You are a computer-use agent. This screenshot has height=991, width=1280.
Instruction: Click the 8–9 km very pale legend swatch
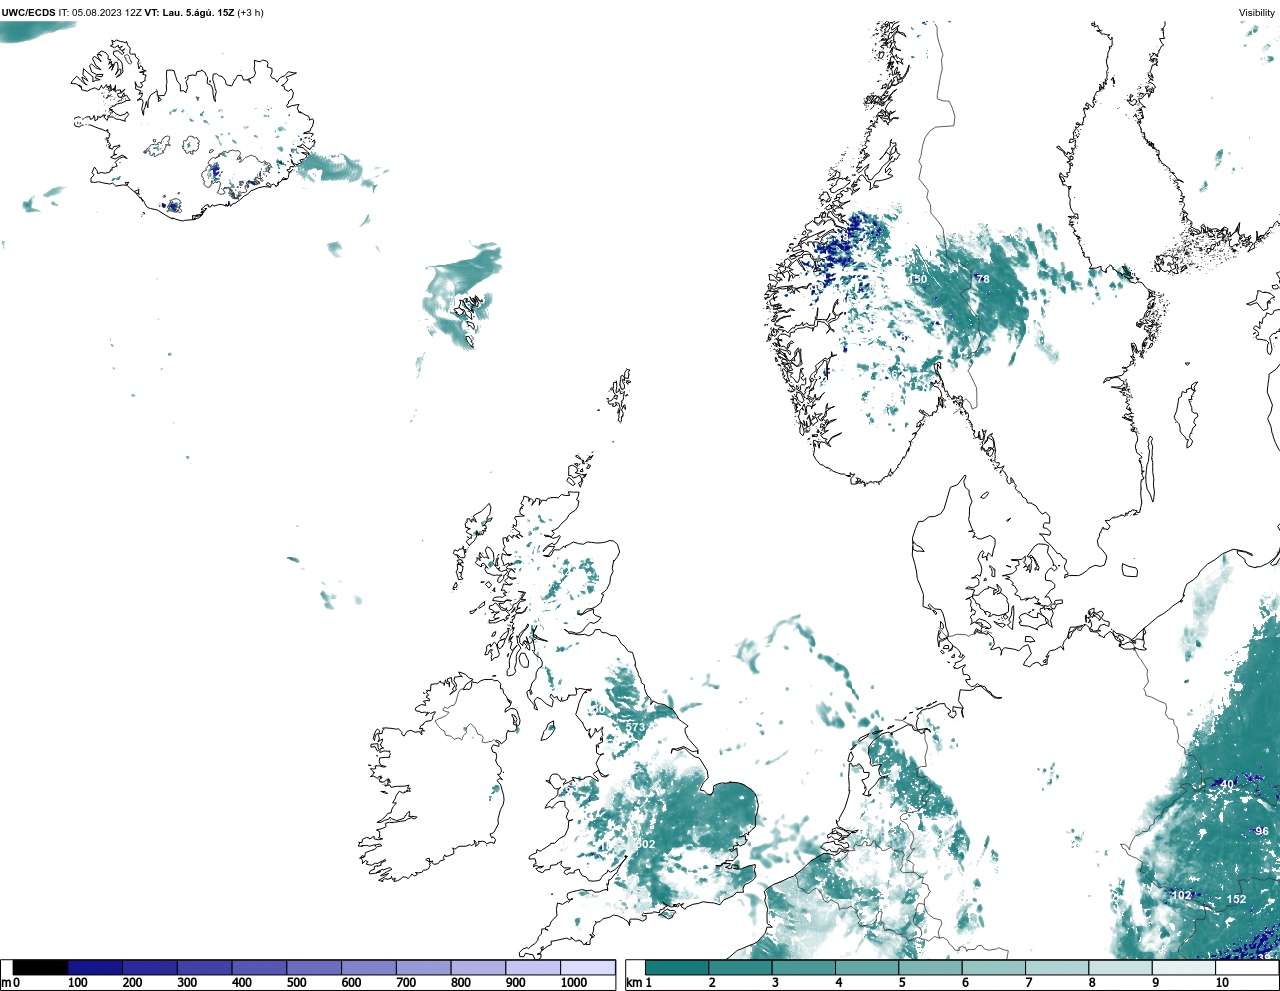click(x=1120, y=967)
